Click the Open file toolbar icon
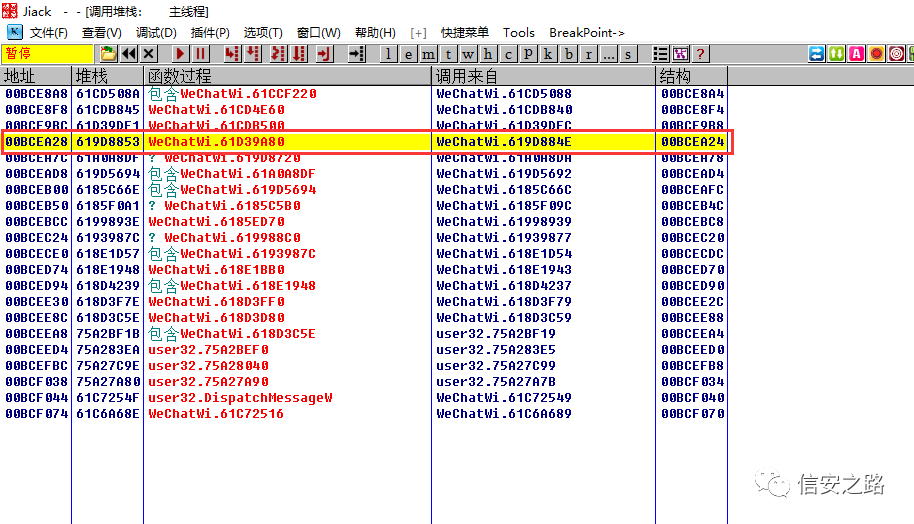This screenshot has height=524, width=914. click(108, 54)
